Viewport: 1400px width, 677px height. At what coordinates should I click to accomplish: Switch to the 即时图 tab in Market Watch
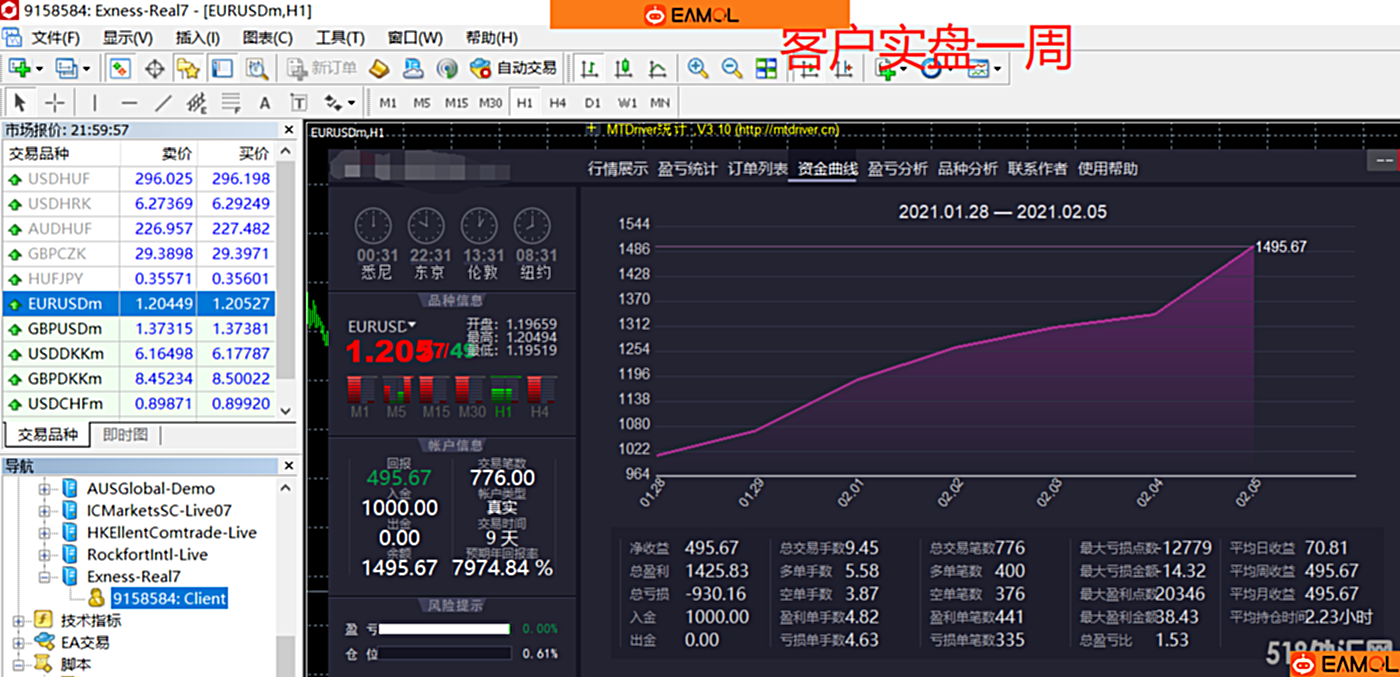pyautogui.click(x=125, y=434)
